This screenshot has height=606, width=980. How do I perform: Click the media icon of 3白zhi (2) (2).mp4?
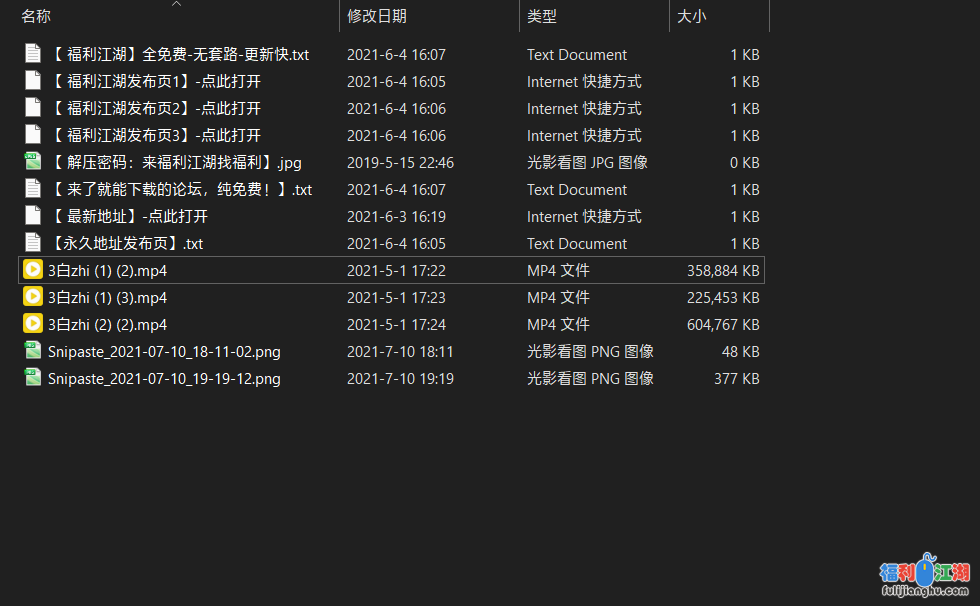point(32,324)
